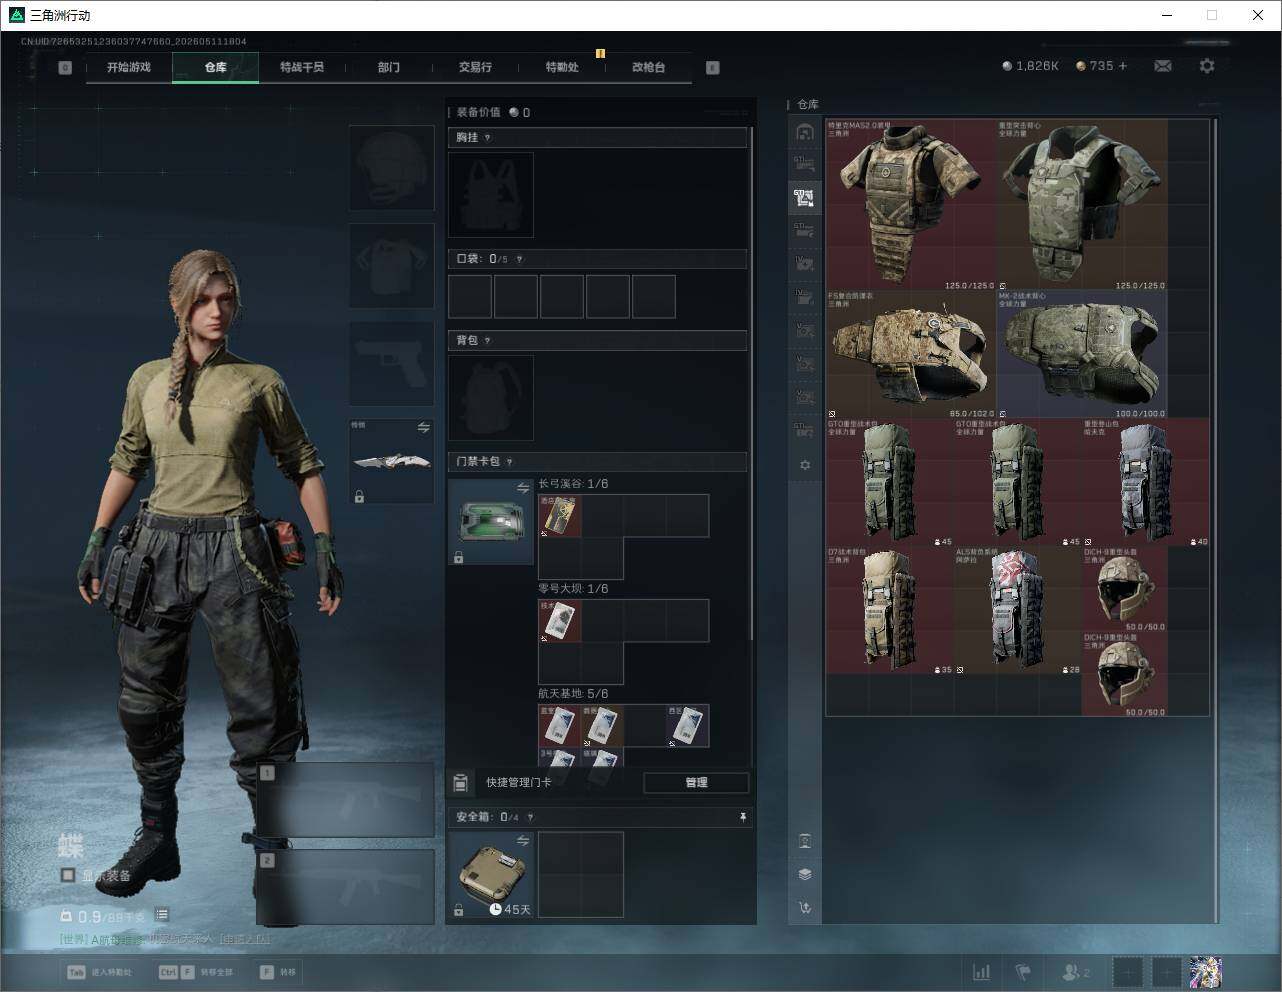Open the flag icon in bottom bar

tap(1024, 972)
